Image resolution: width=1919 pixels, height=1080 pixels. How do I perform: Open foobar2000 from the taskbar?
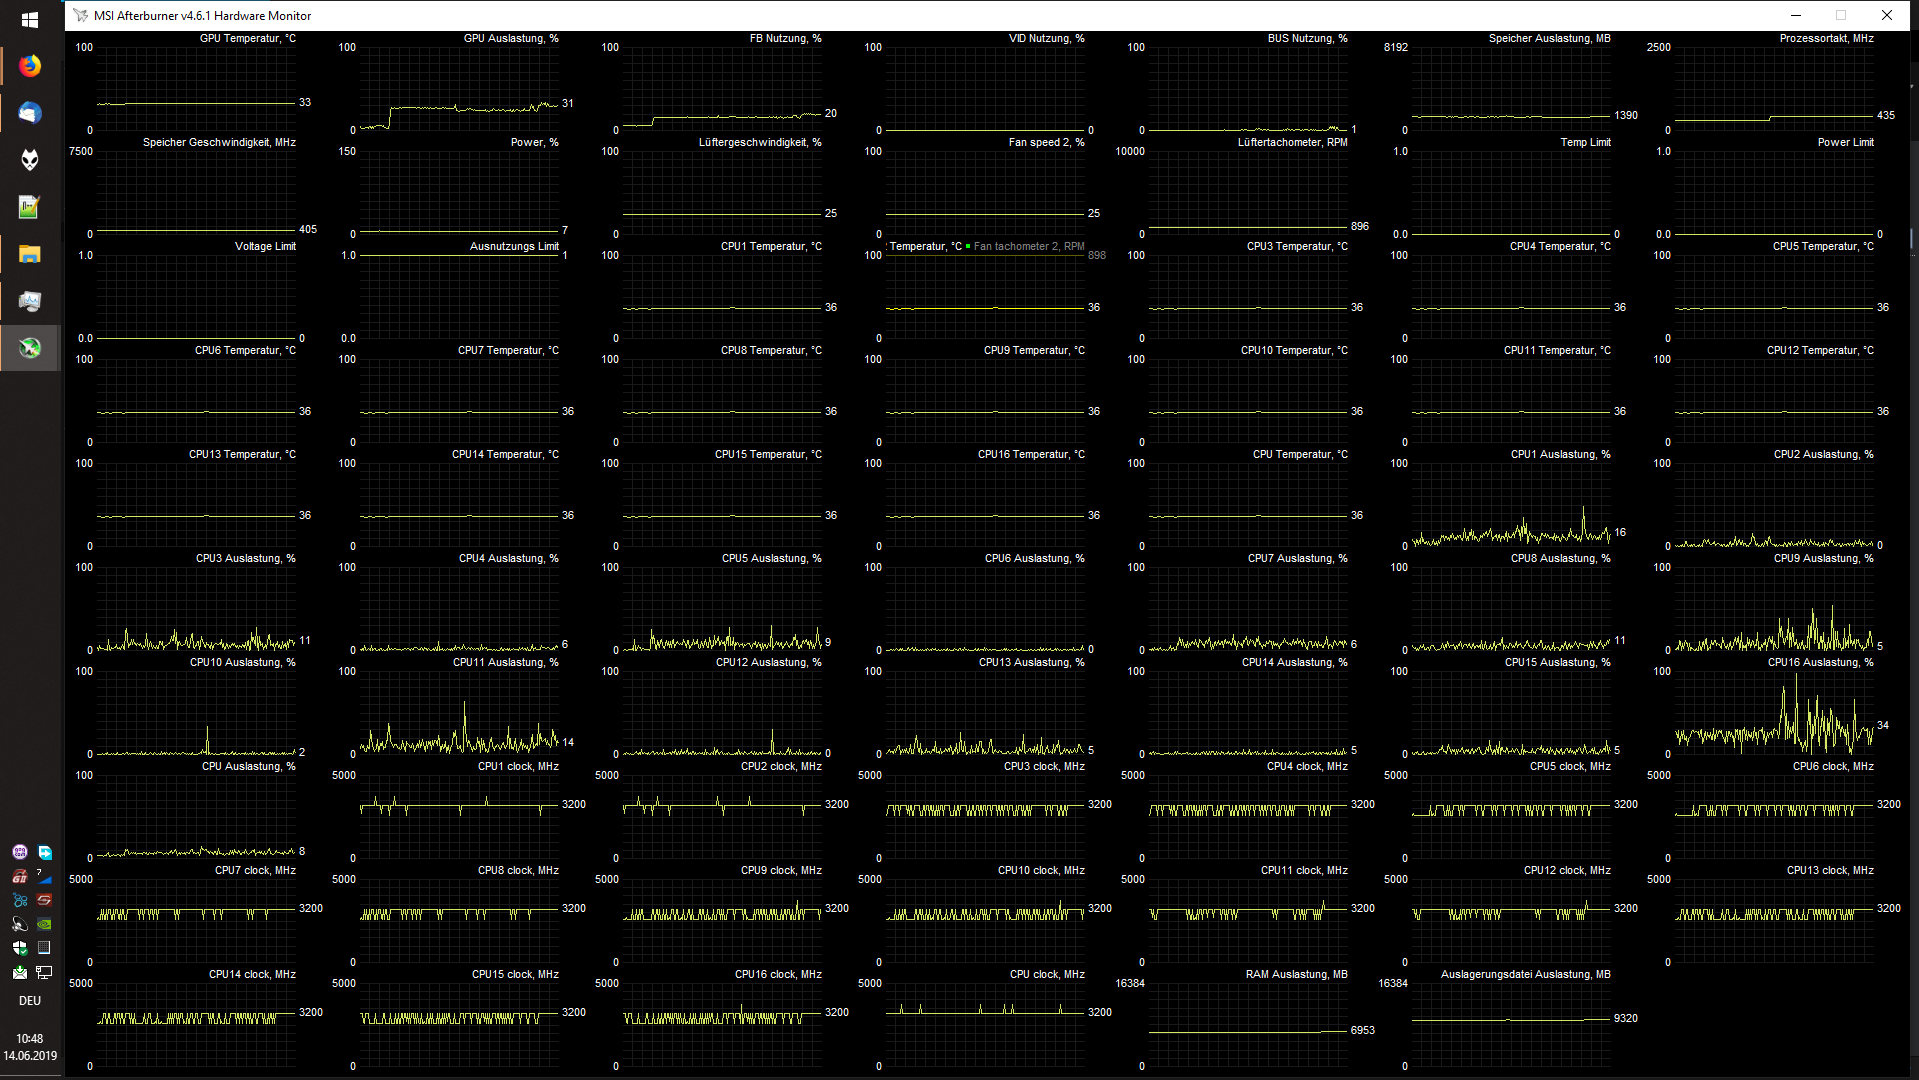30,160
